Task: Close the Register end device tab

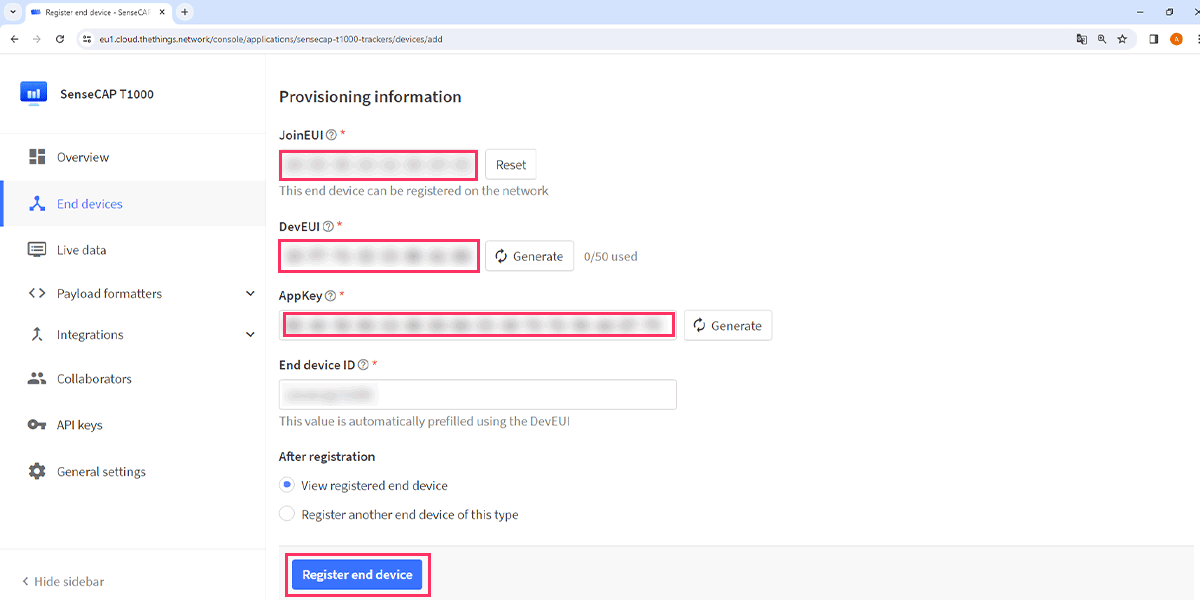Action: [163, 12]
